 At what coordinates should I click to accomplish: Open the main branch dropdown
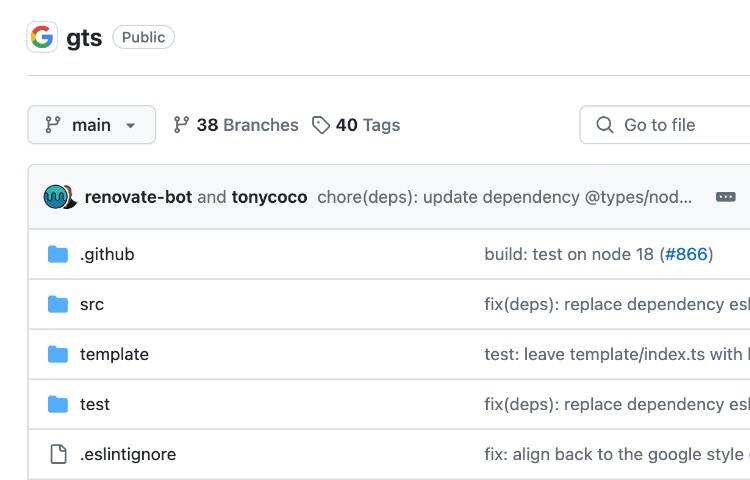coord(91,125)
